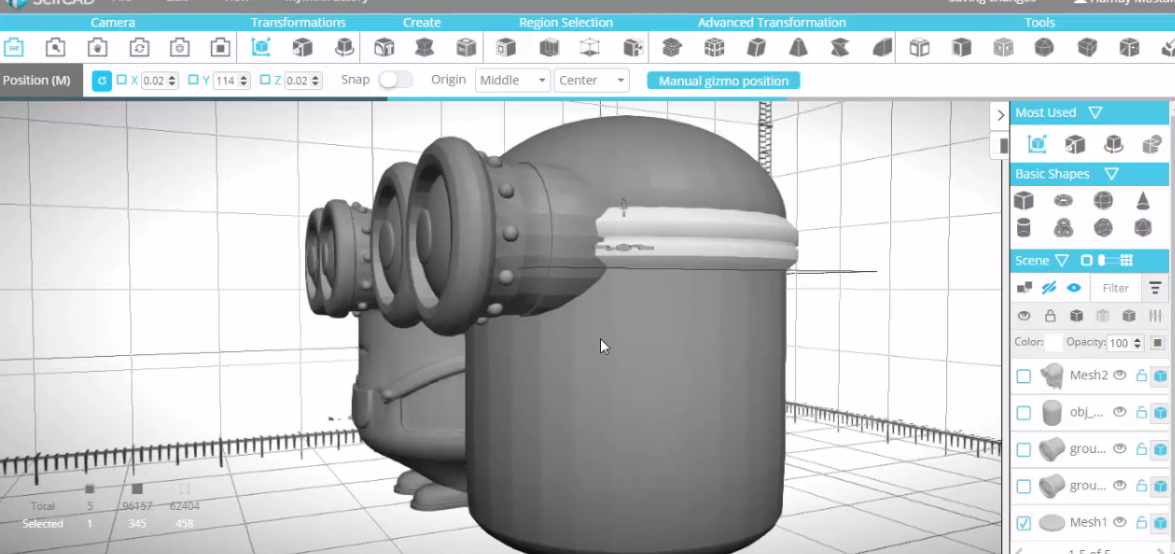Viewport: 1175px width, 554px height.
Task: Click the blue reset position button
Action: click(x=102, y=80)
